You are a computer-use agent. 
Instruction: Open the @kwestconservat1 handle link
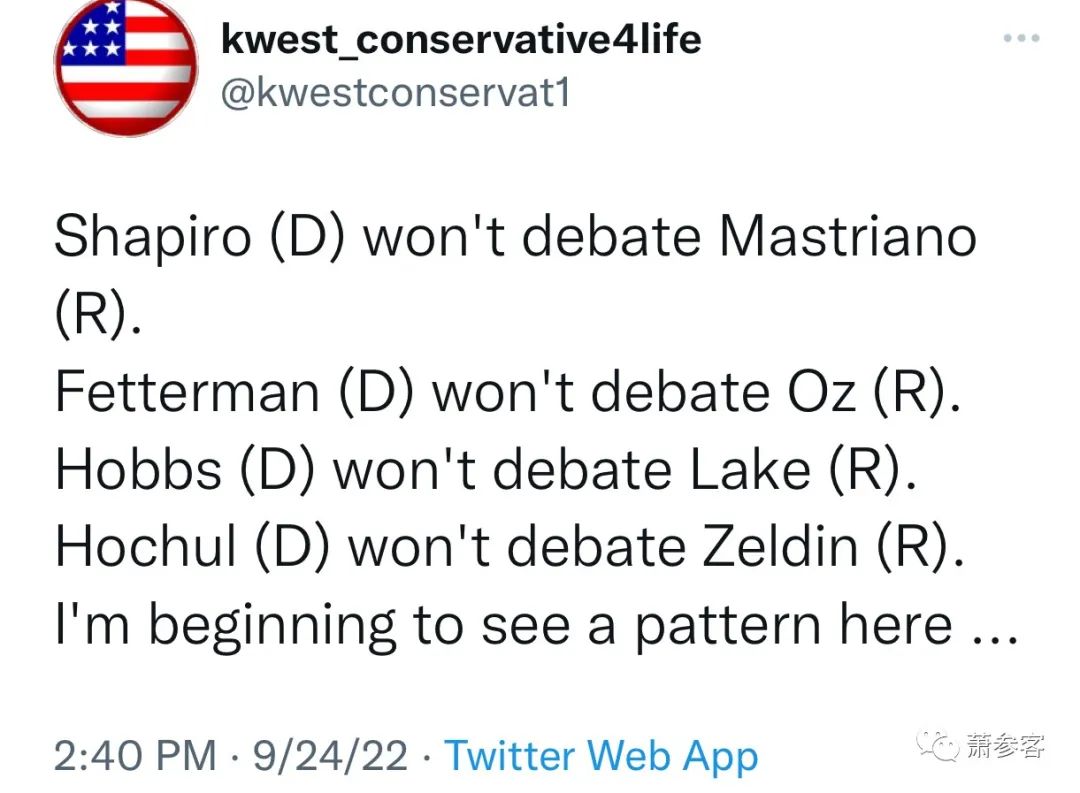pyautogui.click(x=395, y=92)
